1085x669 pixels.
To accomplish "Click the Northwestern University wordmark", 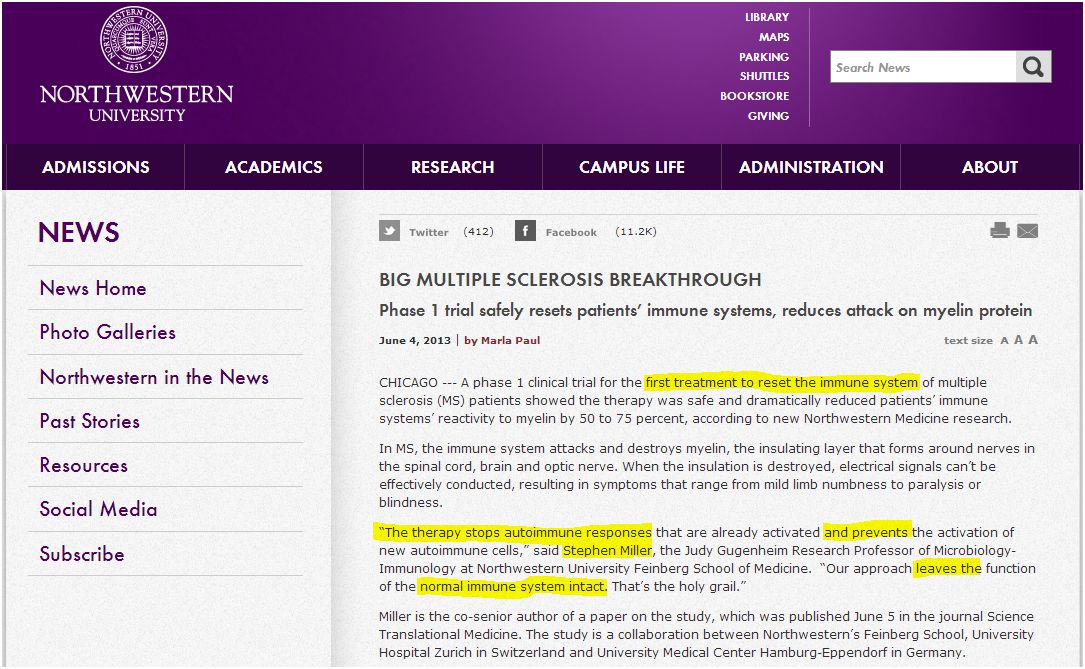I will pos(137,103).
